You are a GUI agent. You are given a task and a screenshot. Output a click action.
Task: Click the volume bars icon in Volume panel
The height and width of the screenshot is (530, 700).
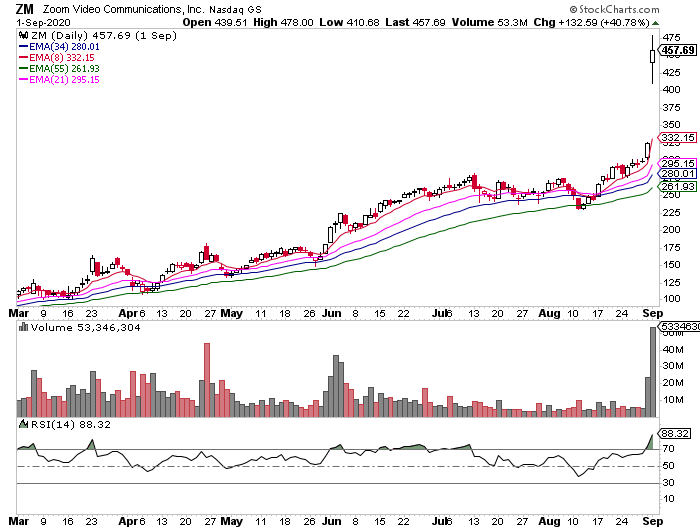24,328
